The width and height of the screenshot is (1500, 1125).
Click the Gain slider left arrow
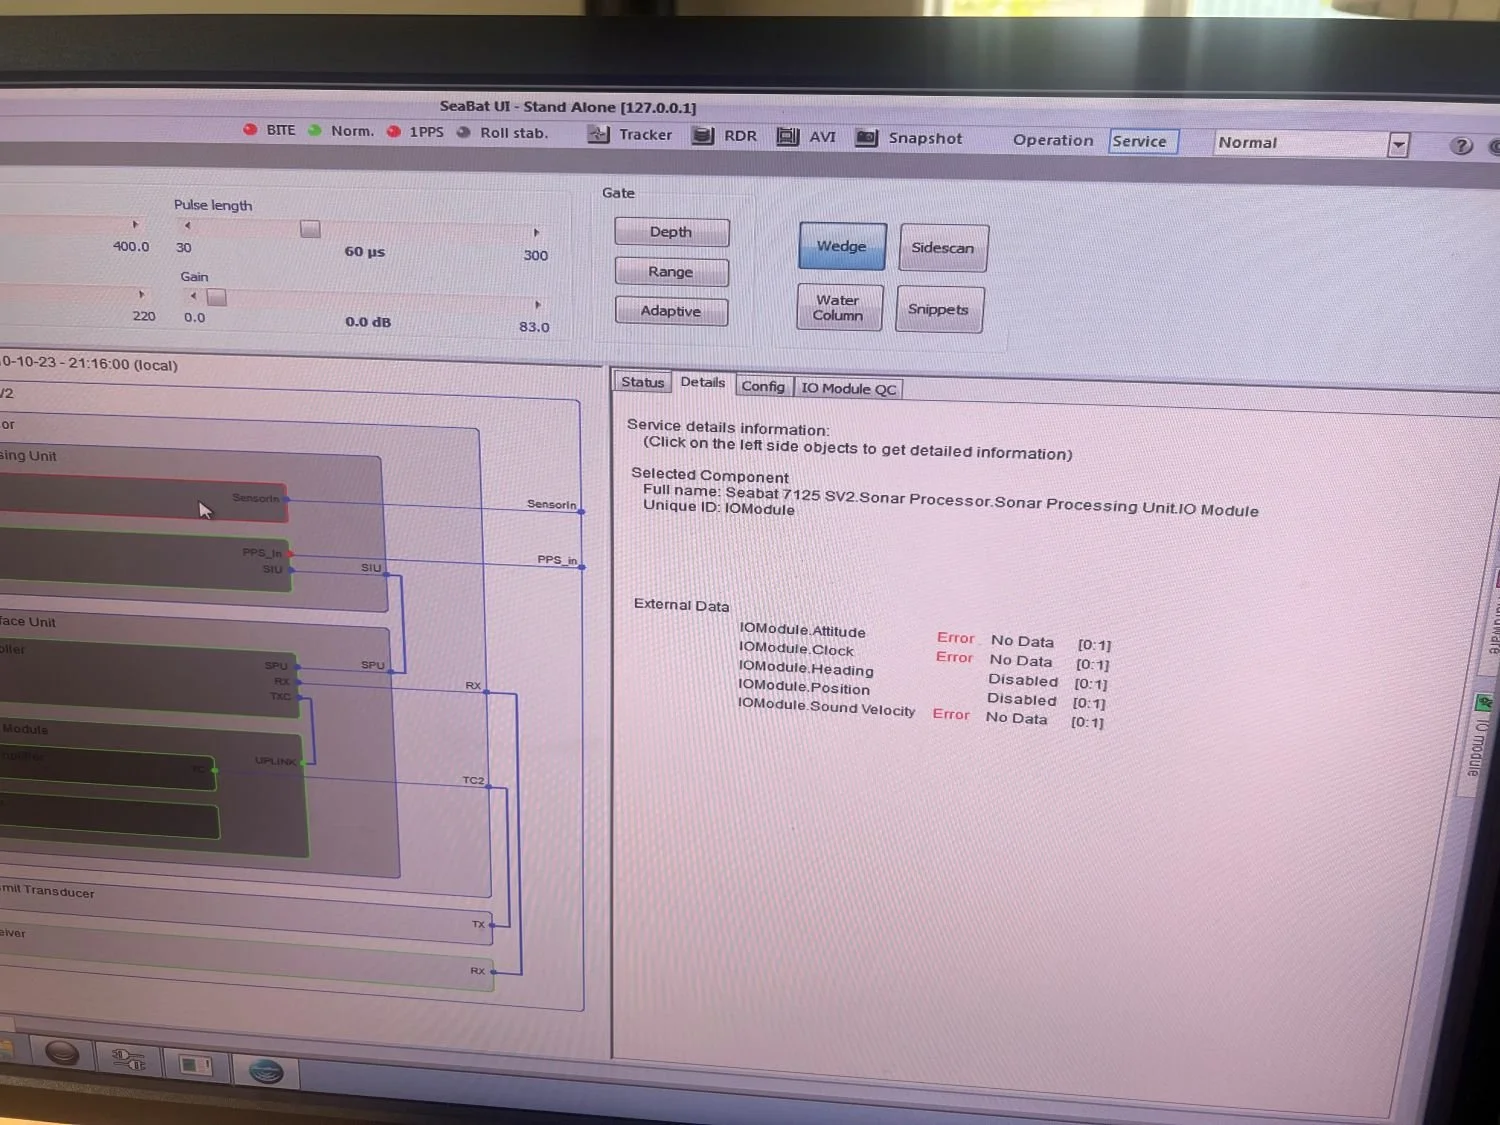[193, 296]
